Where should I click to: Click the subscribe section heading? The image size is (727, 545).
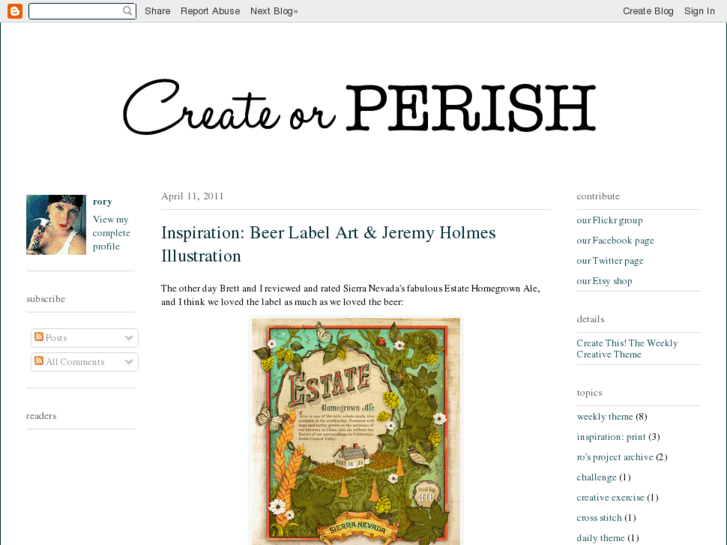tap(45, 299)
